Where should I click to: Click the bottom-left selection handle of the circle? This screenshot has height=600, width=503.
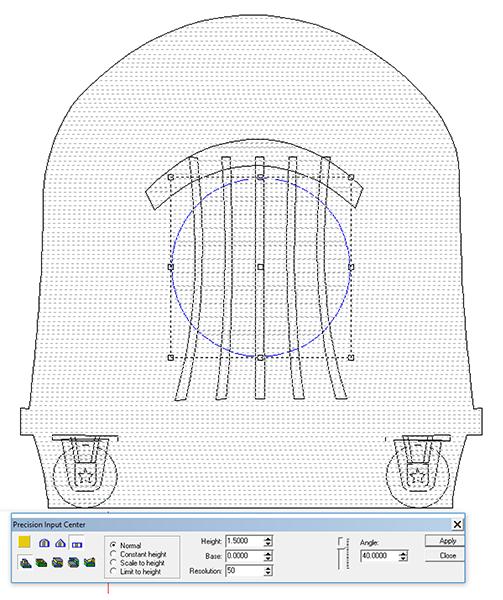(x=171, y=357)
